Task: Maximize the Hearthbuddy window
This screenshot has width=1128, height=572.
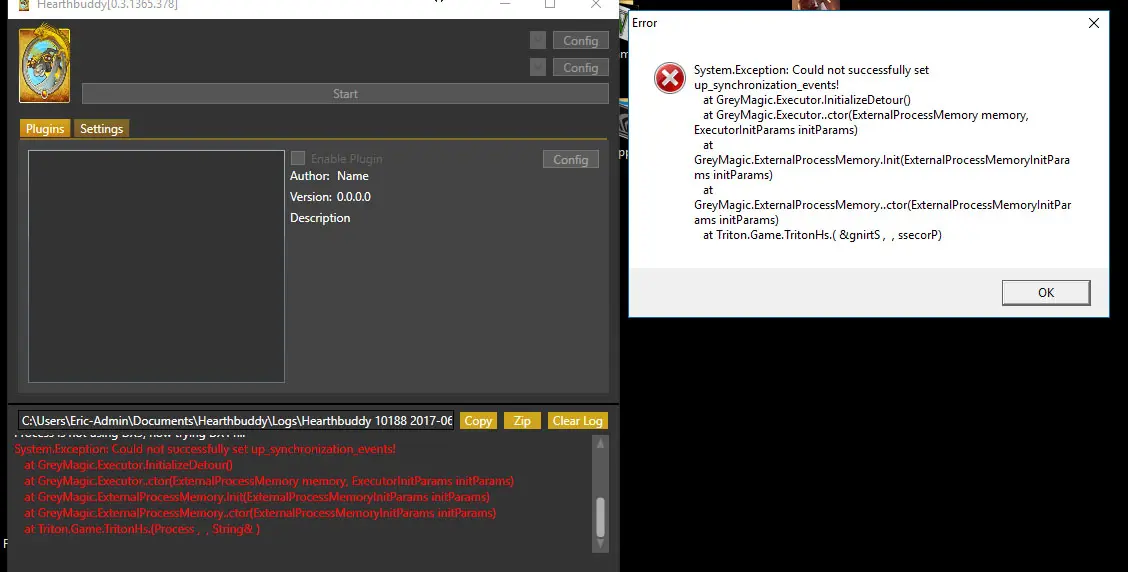Action: click(x=550, y=4)
